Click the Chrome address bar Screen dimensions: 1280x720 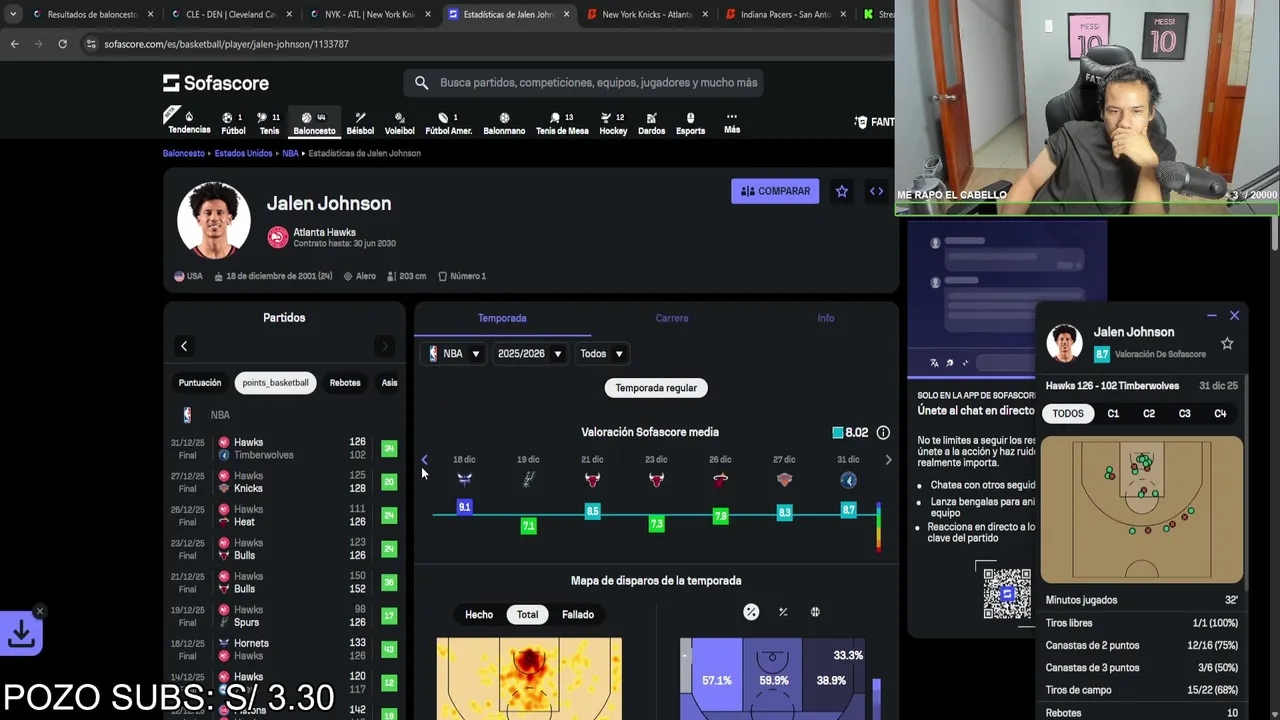click(480, 44)
